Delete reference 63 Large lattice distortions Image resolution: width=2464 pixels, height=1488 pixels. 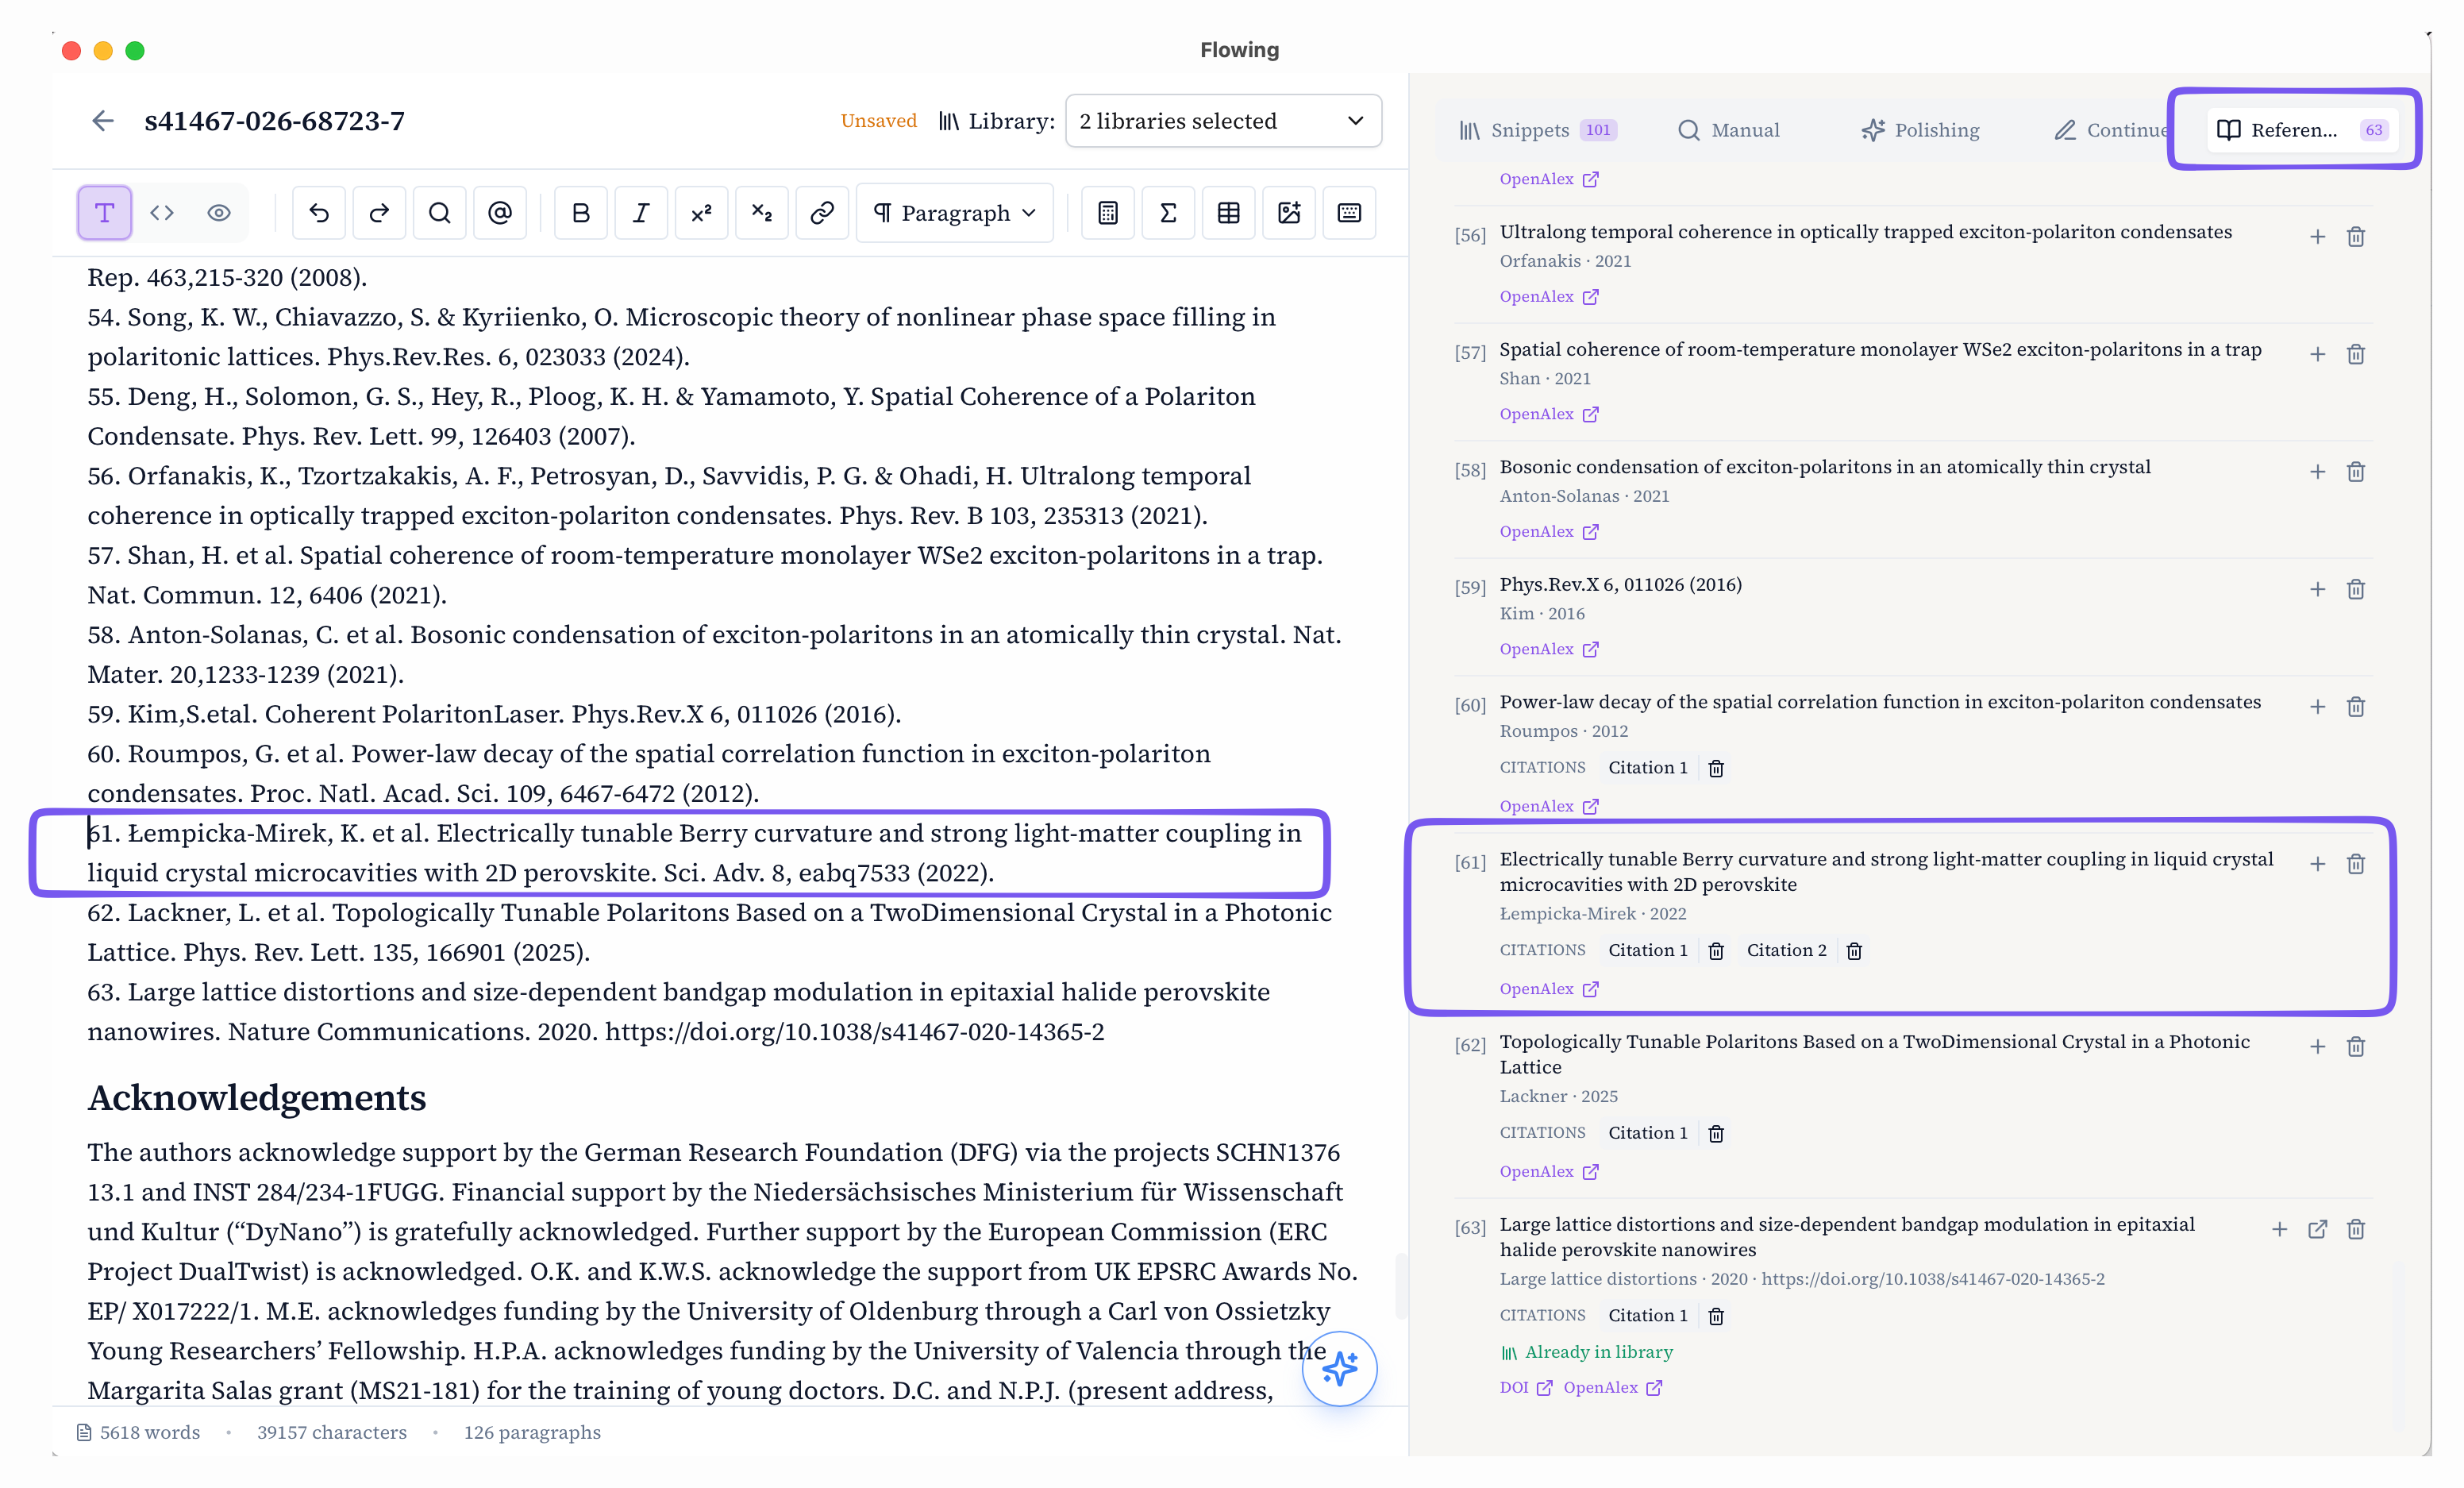pyautogui.click(x=2356, y=1229)
